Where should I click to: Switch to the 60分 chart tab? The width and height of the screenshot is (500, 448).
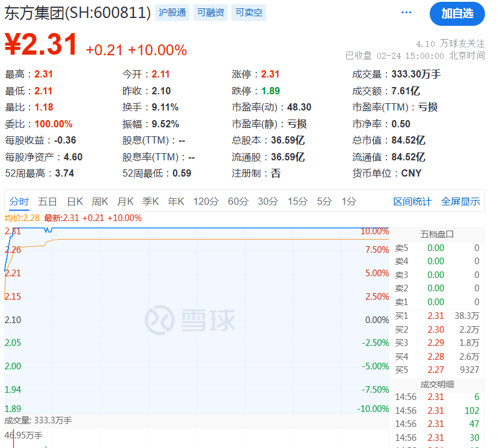point(238,201)
